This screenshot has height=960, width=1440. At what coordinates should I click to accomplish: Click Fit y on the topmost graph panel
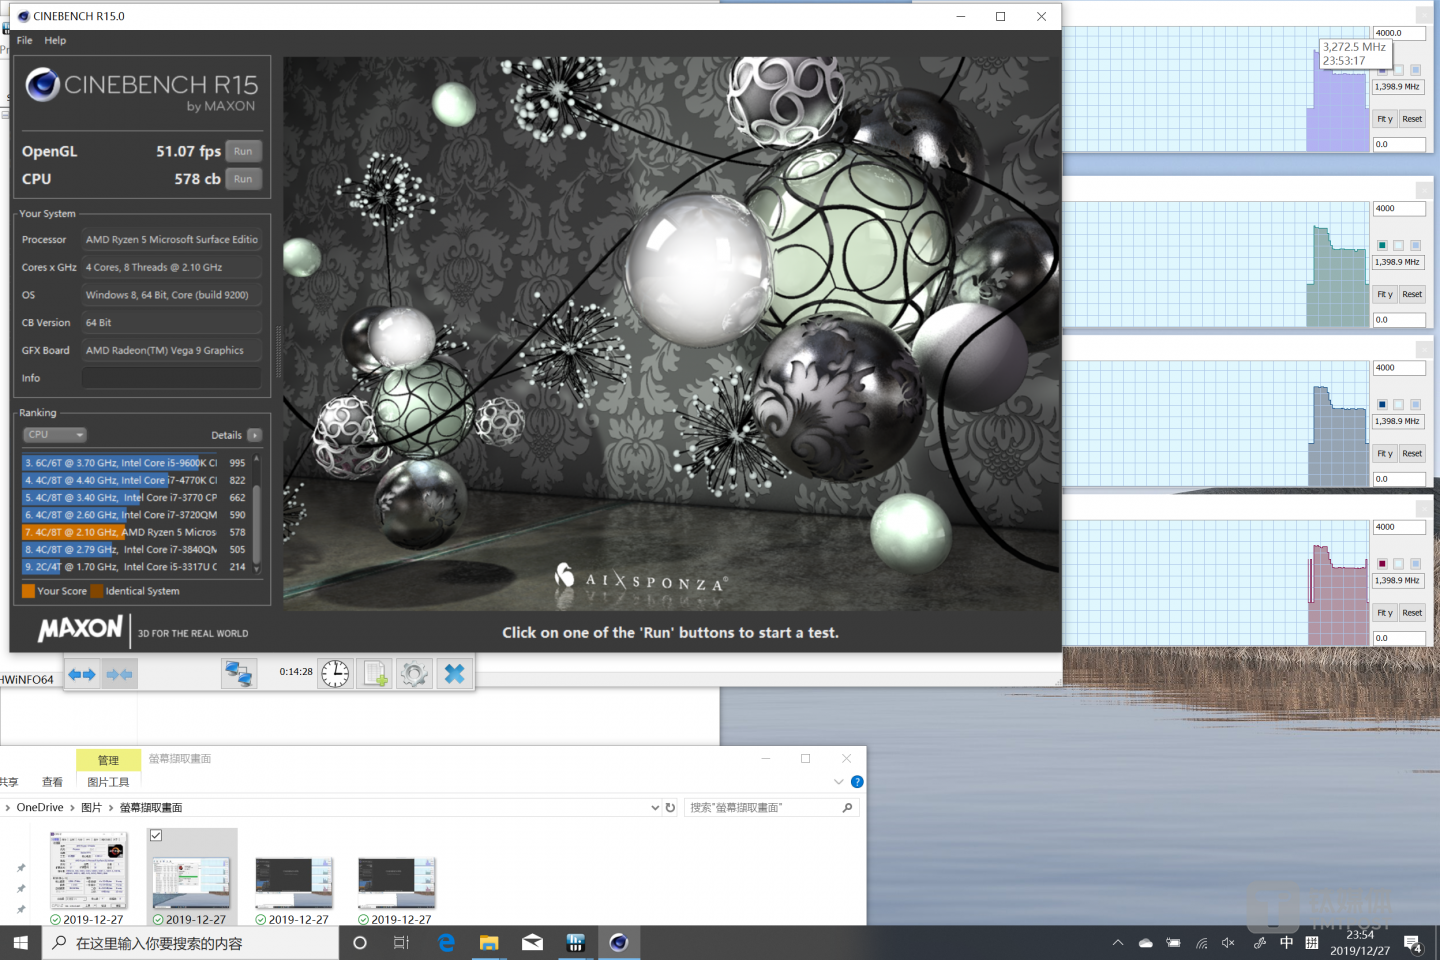(1384, 118)
